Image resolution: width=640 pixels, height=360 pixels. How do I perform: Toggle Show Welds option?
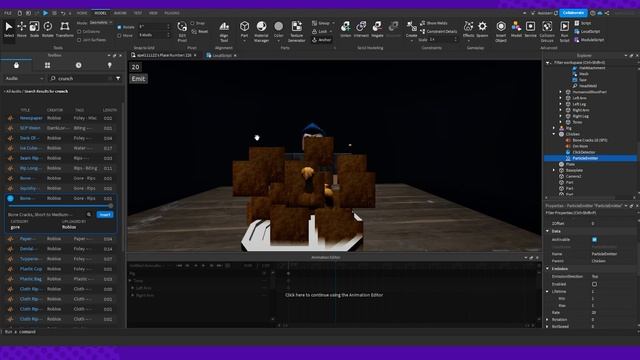(x=433, y=23)
